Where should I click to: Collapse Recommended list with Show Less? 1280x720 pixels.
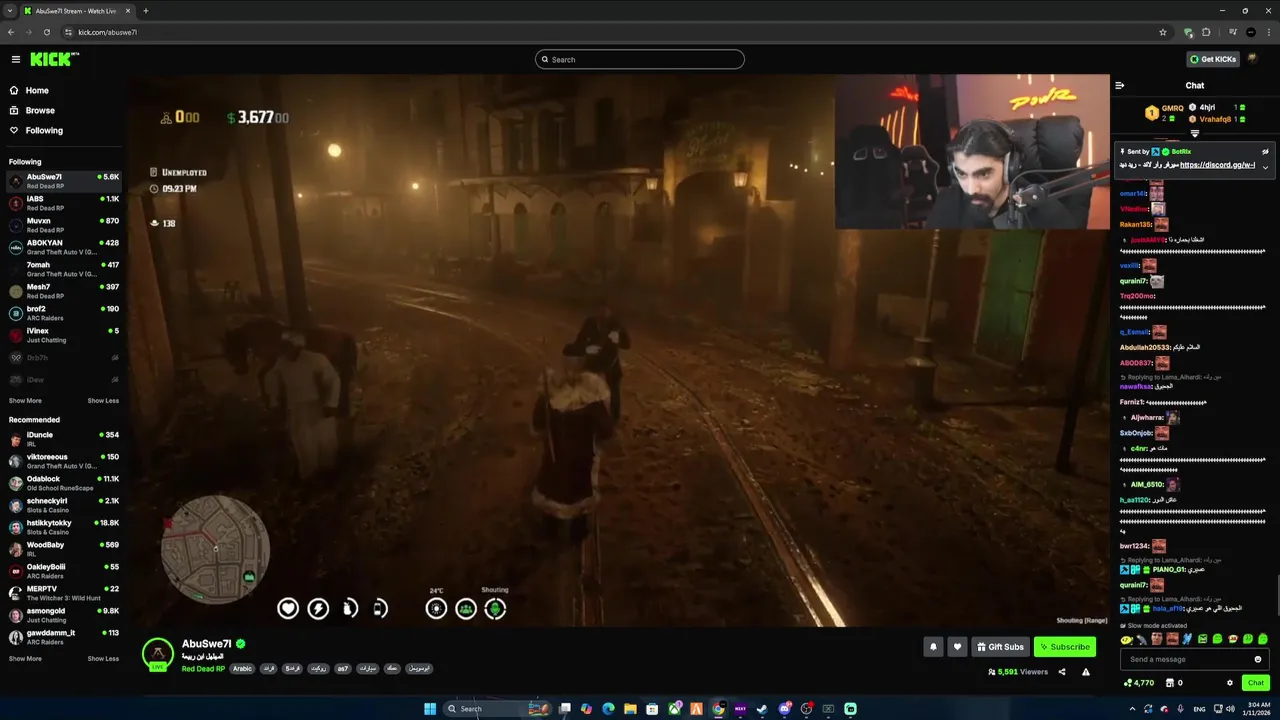(103, 658)
